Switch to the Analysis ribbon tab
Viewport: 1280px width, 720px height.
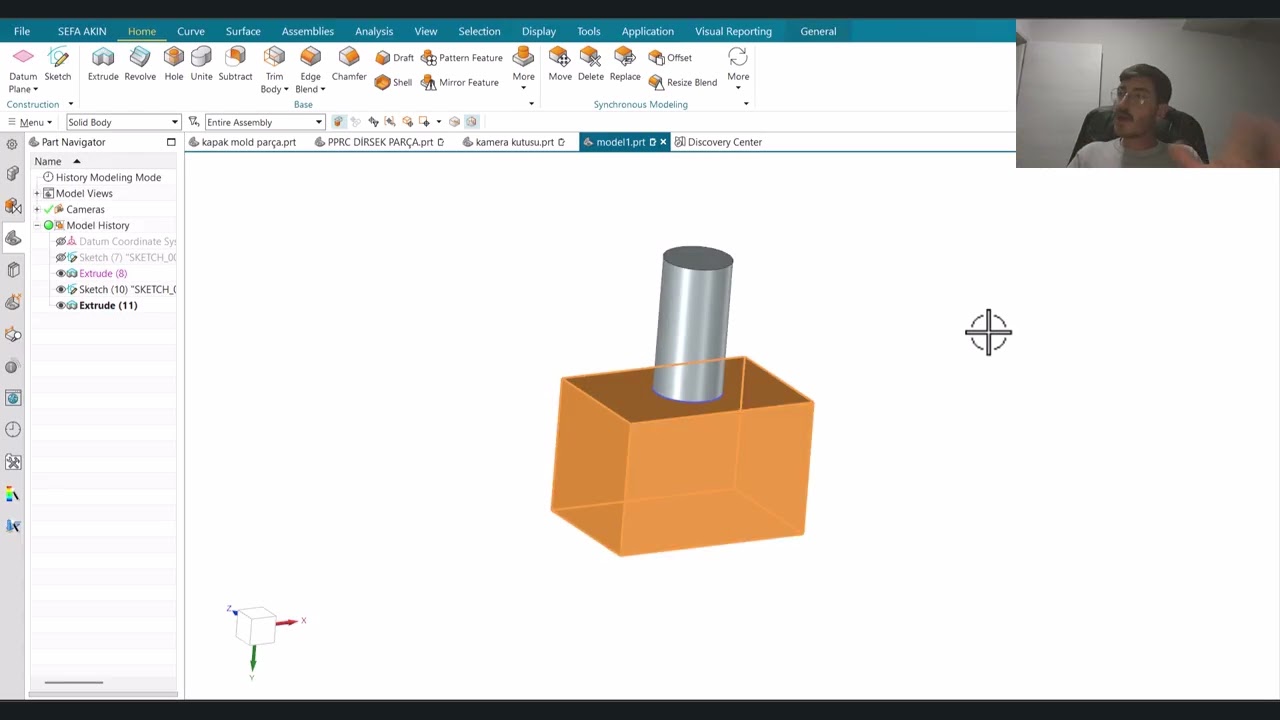click(x=374, y=31)
